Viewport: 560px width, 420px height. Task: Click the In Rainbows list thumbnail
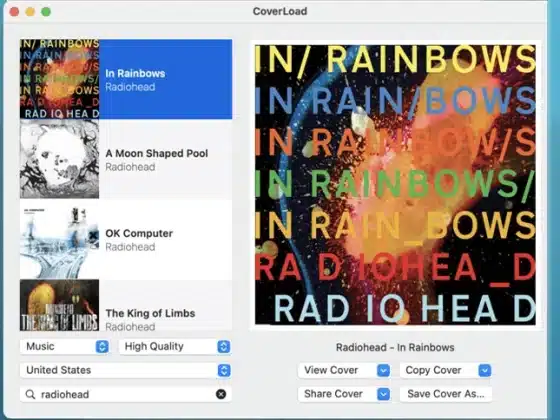[59, 79]
